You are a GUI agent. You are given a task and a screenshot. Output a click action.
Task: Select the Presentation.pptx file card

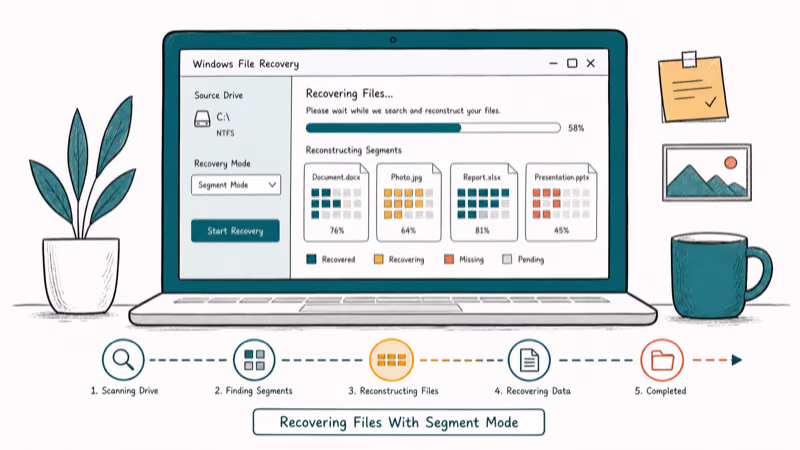click(x=561, y=203)
